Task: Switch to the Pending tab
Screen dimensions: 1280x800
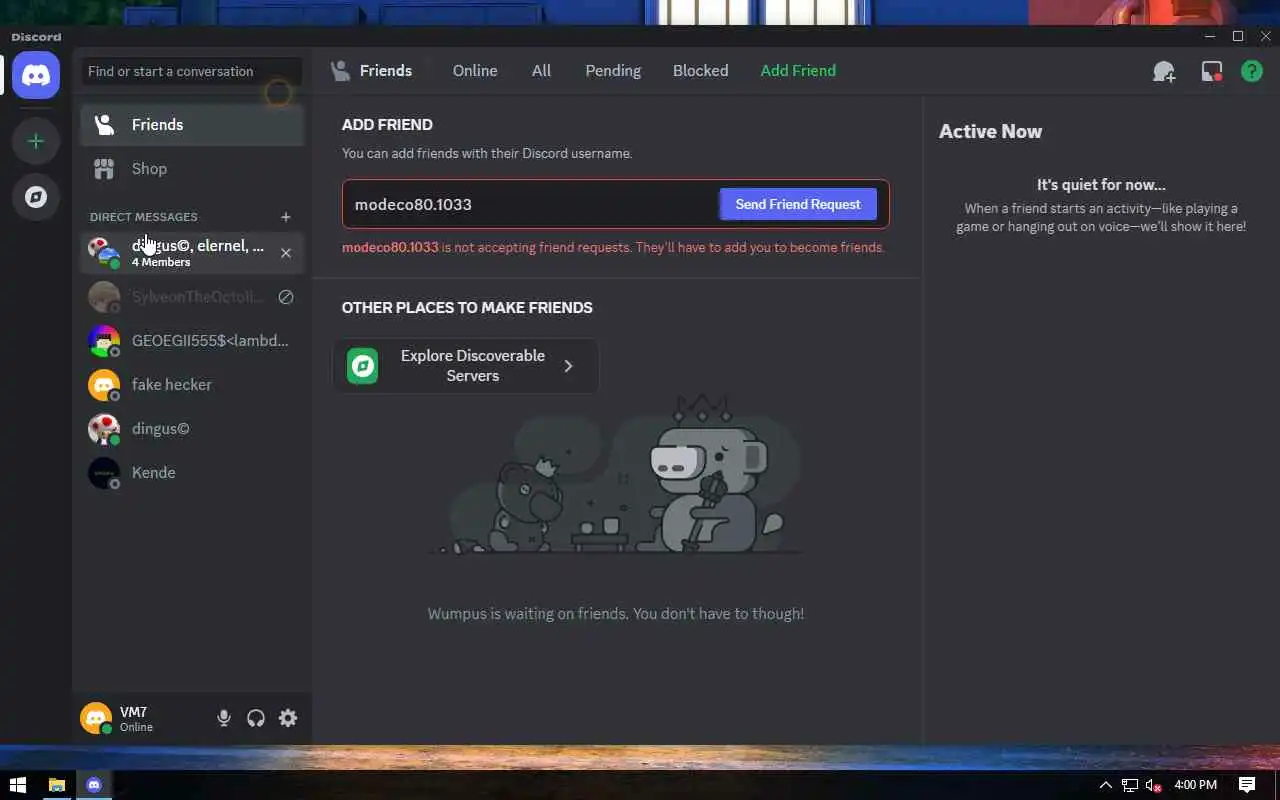Action: point(613,71)
